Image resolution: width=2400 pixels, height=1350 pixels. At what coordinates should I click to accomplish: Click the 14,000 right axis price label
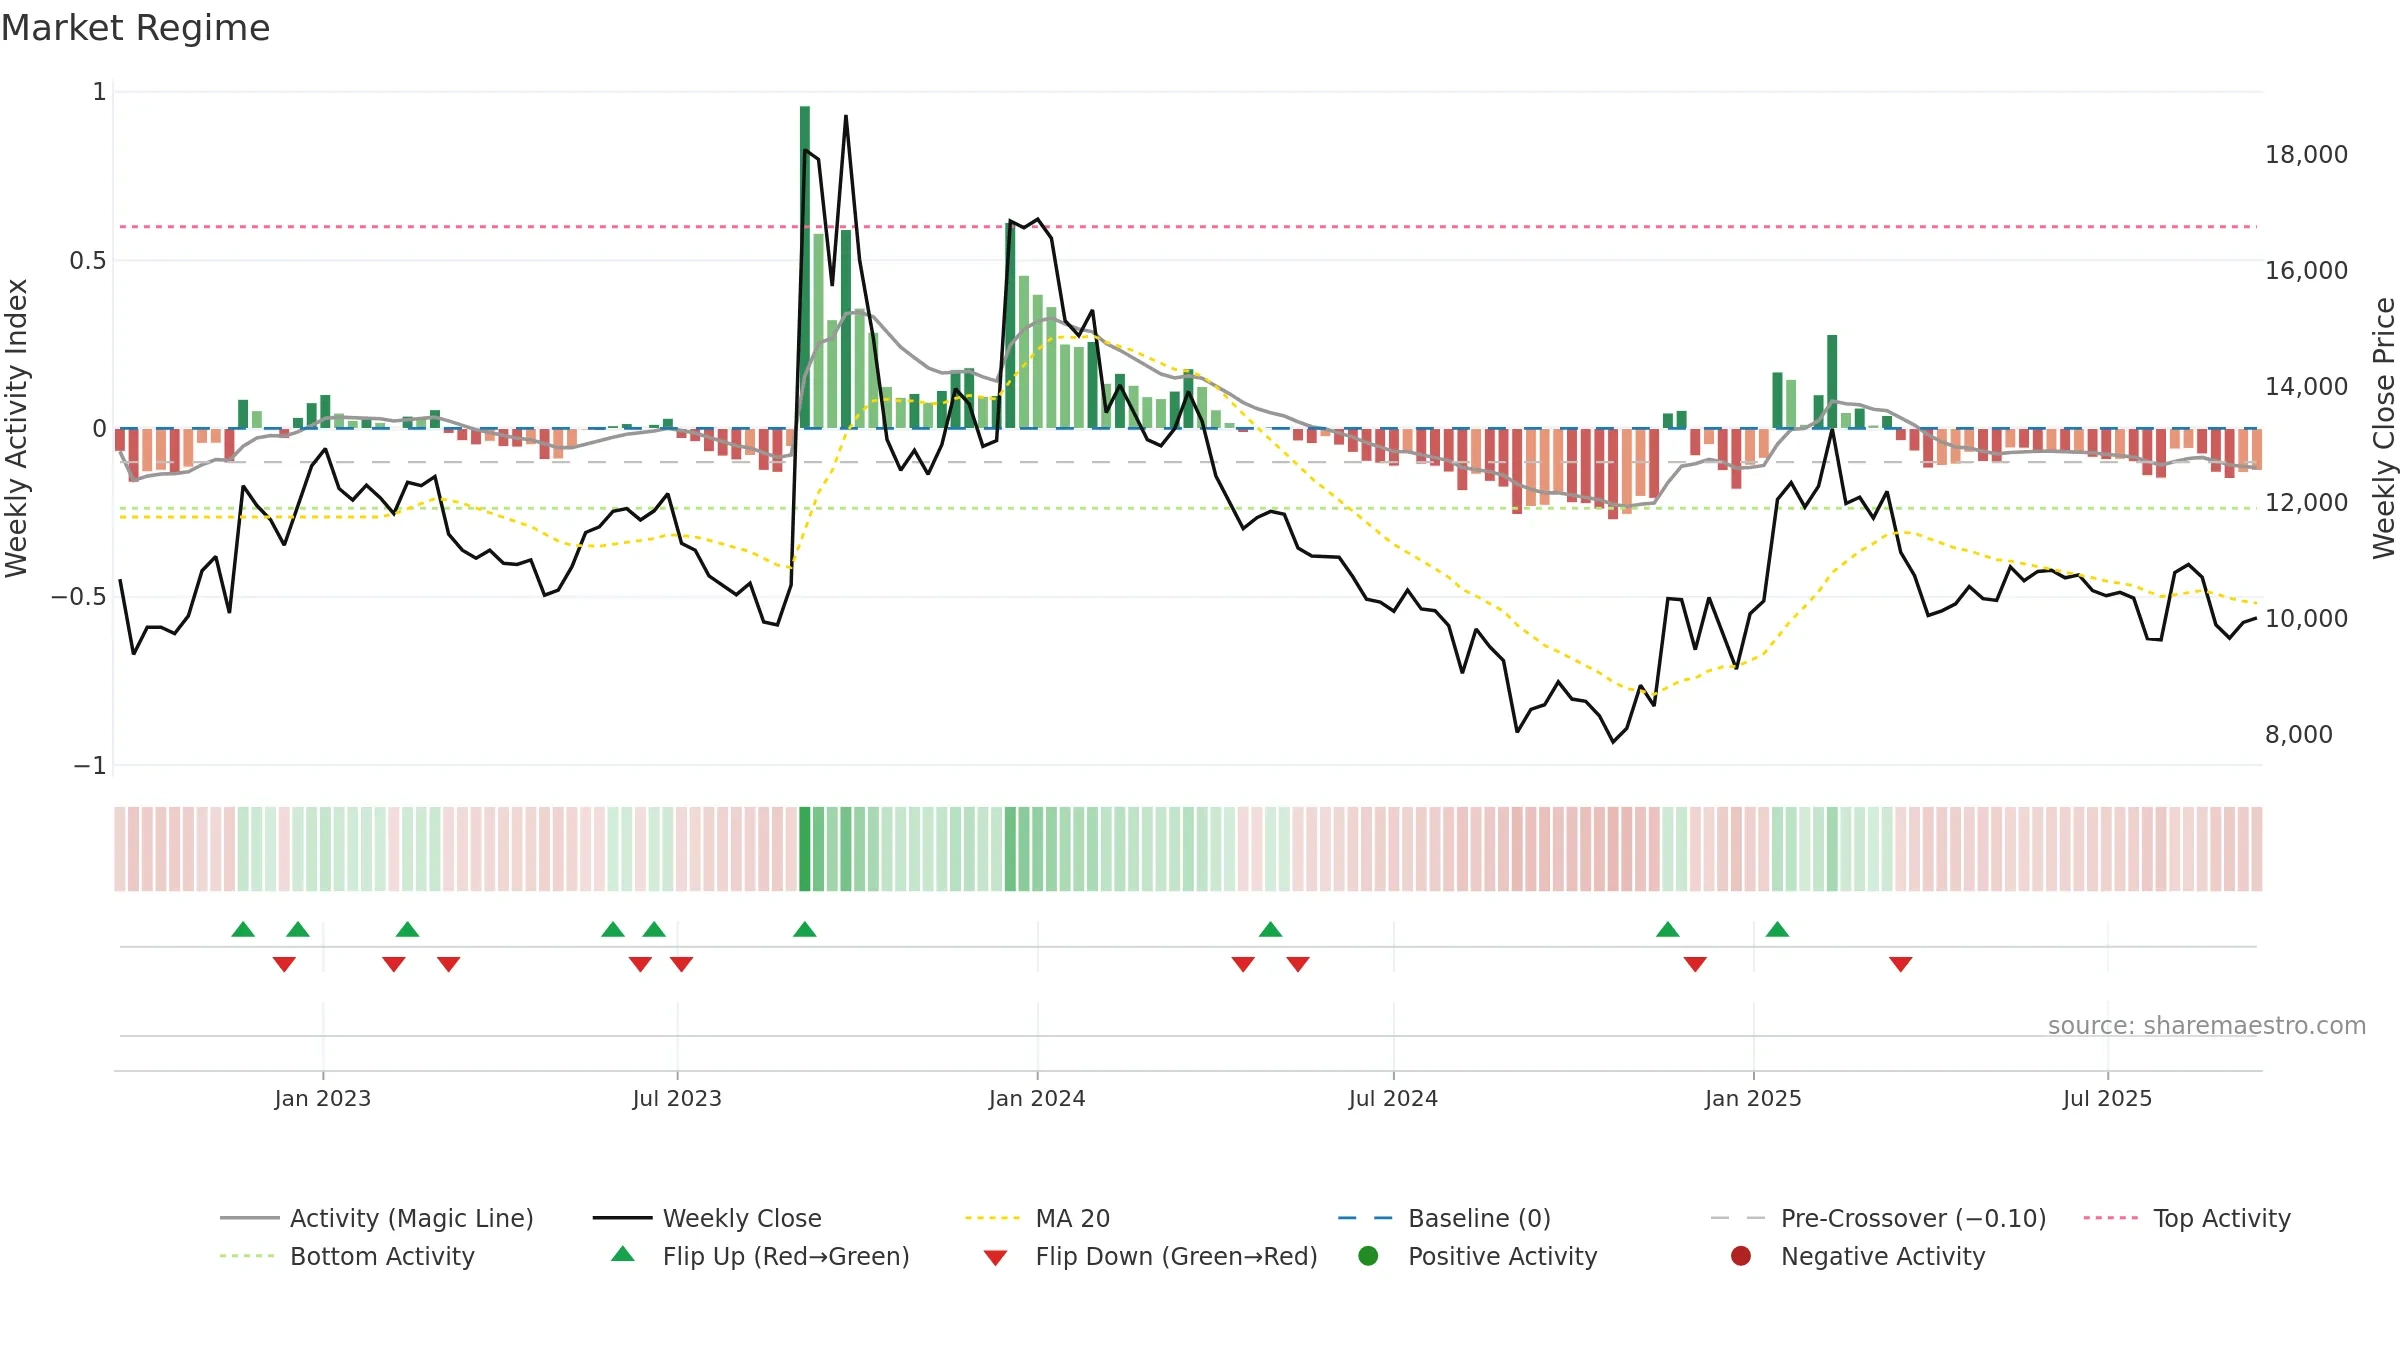[x=2306, y=387]
